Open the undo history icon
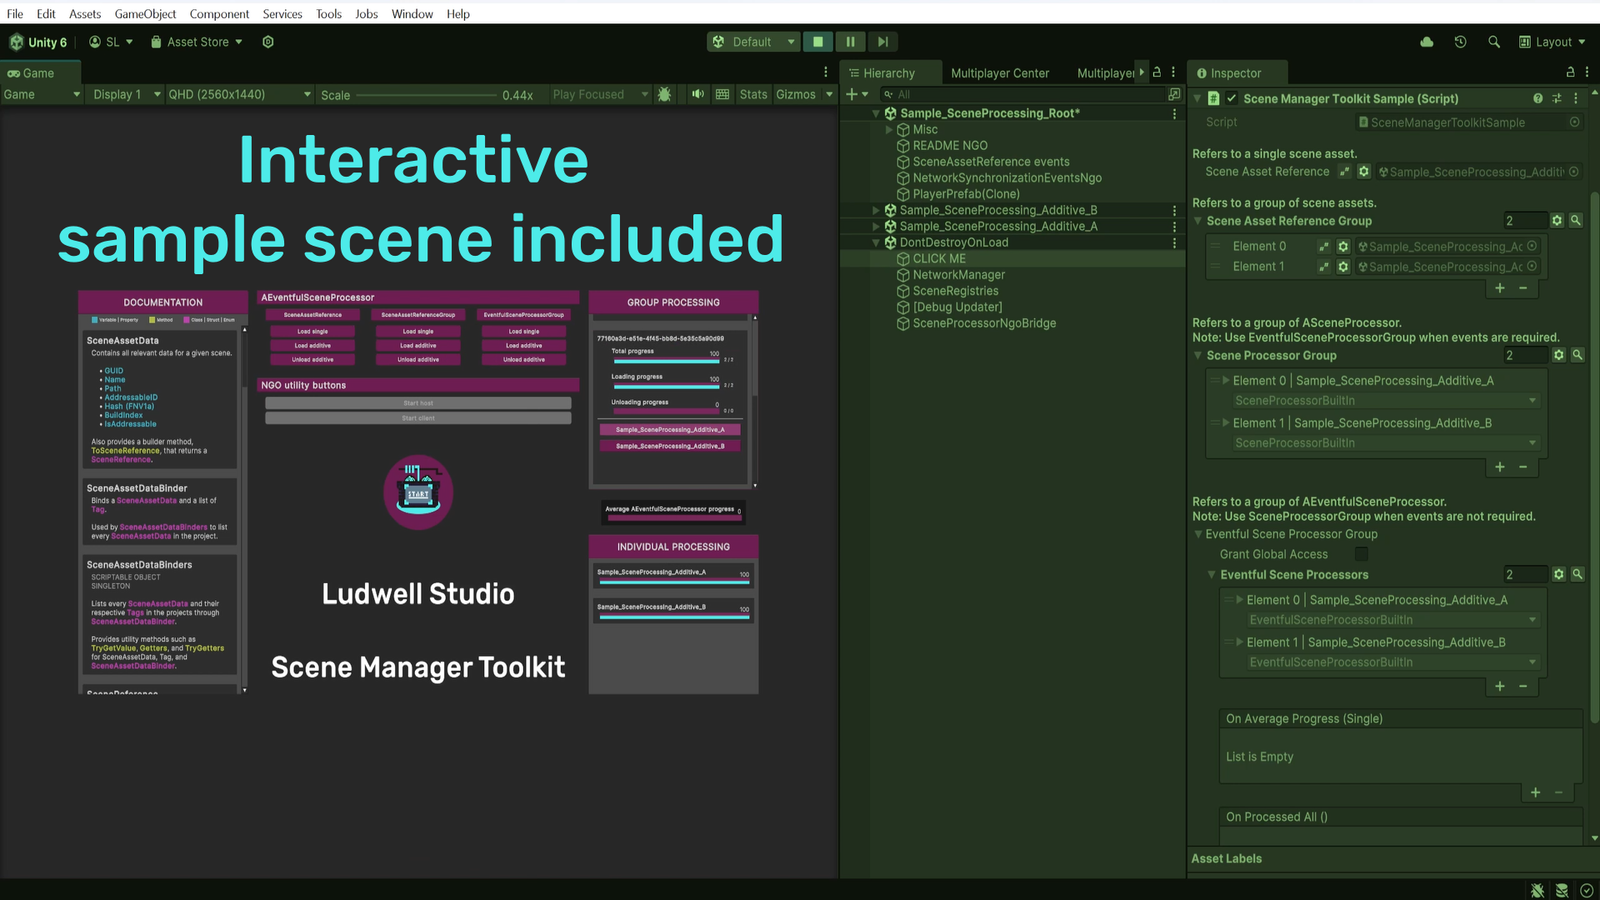This screenshot has height=900, width=1600. pyautogui.click(x=1460, y=42)
